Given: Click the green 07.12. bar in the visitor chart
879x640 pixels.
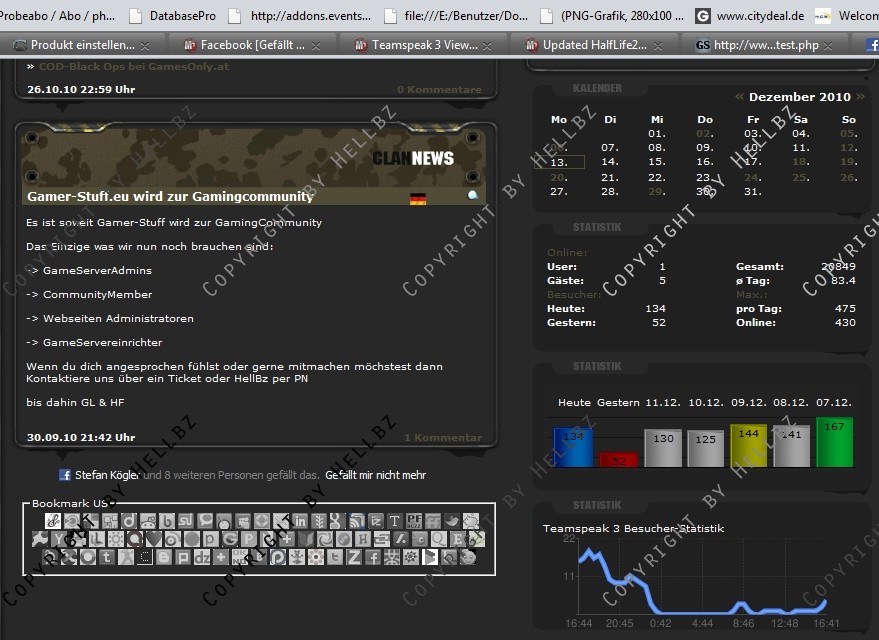Looking at the screenshot, I should [834, 442].
